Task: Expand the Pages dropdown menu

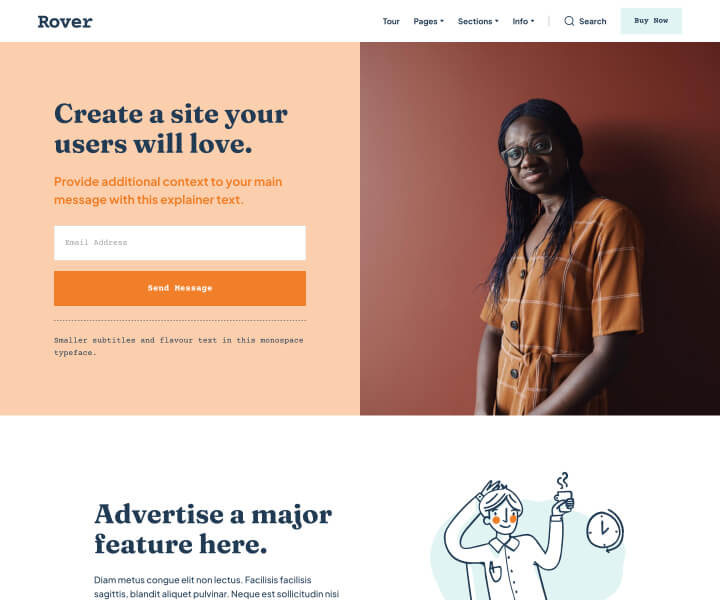Action: click(x=428, y=21)
